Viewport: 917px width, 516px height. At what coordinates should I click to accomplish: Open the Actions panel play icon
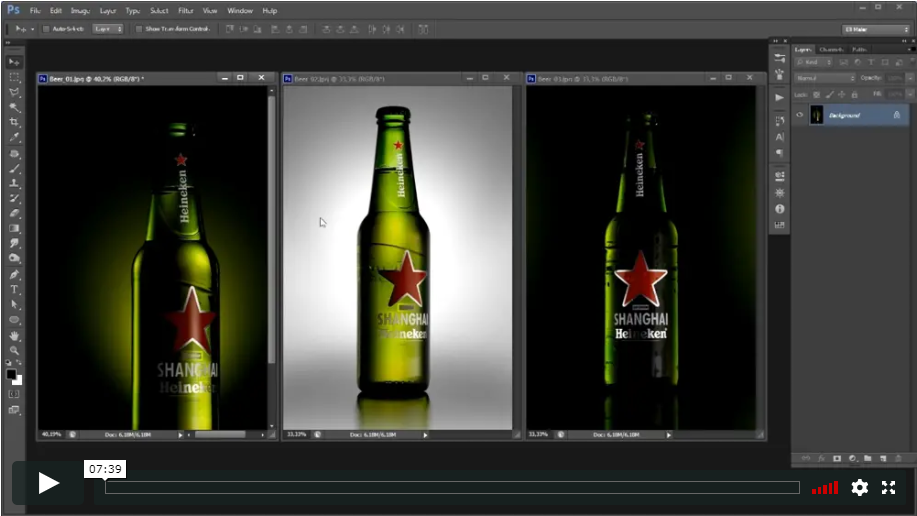point(780,98)
